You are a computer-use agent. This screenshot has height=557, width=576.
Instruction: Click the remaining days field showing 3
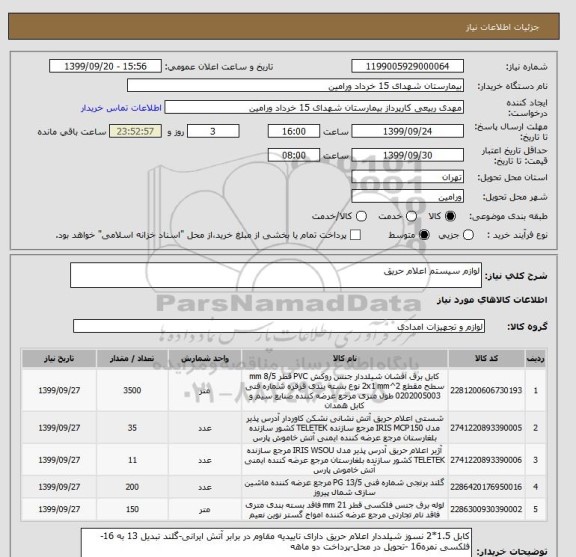coord(213,131)
